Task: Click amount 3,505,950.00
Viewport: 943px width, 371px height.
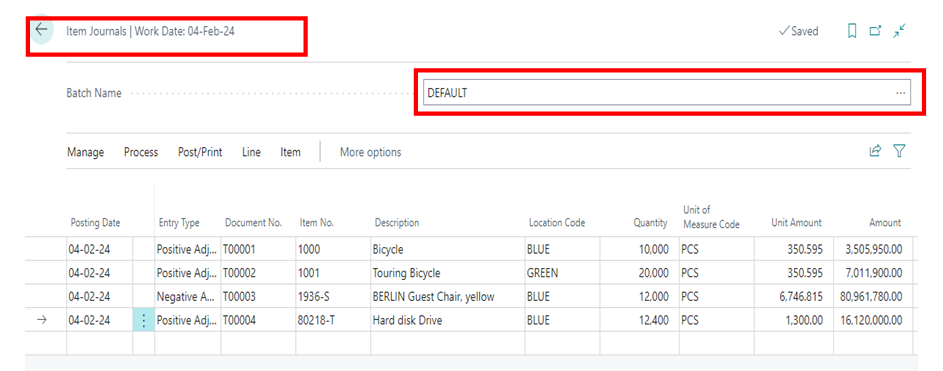Action: 874,249
